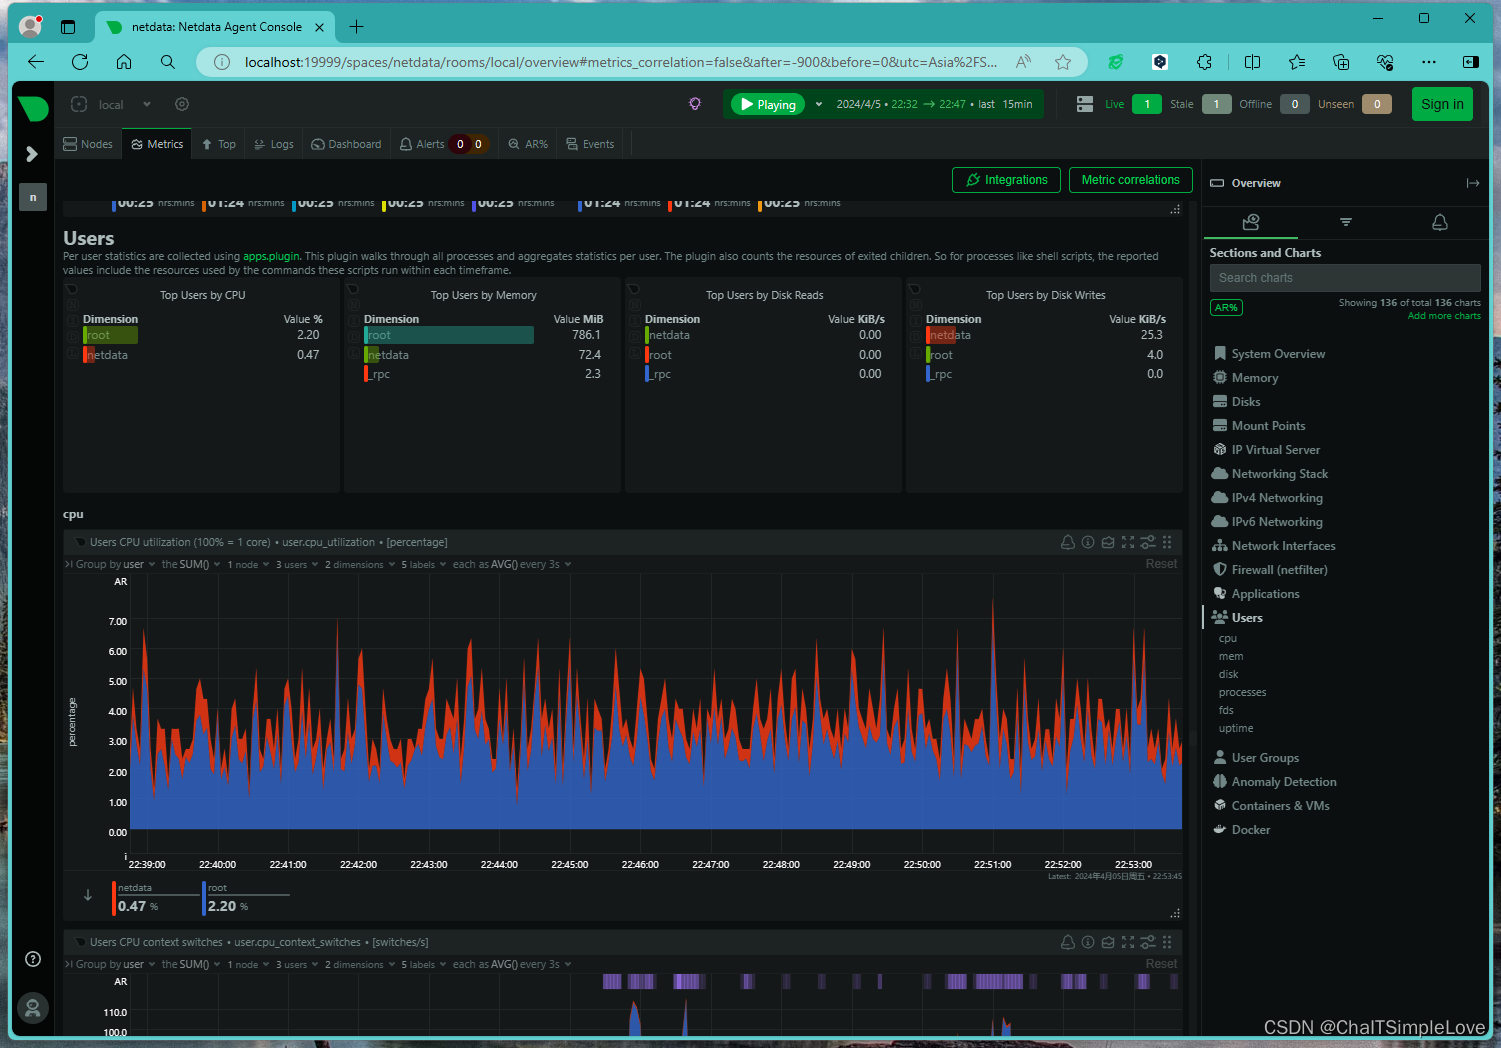
Task: Click the Live nodes count badge
Action: [x=1147, y=104]
